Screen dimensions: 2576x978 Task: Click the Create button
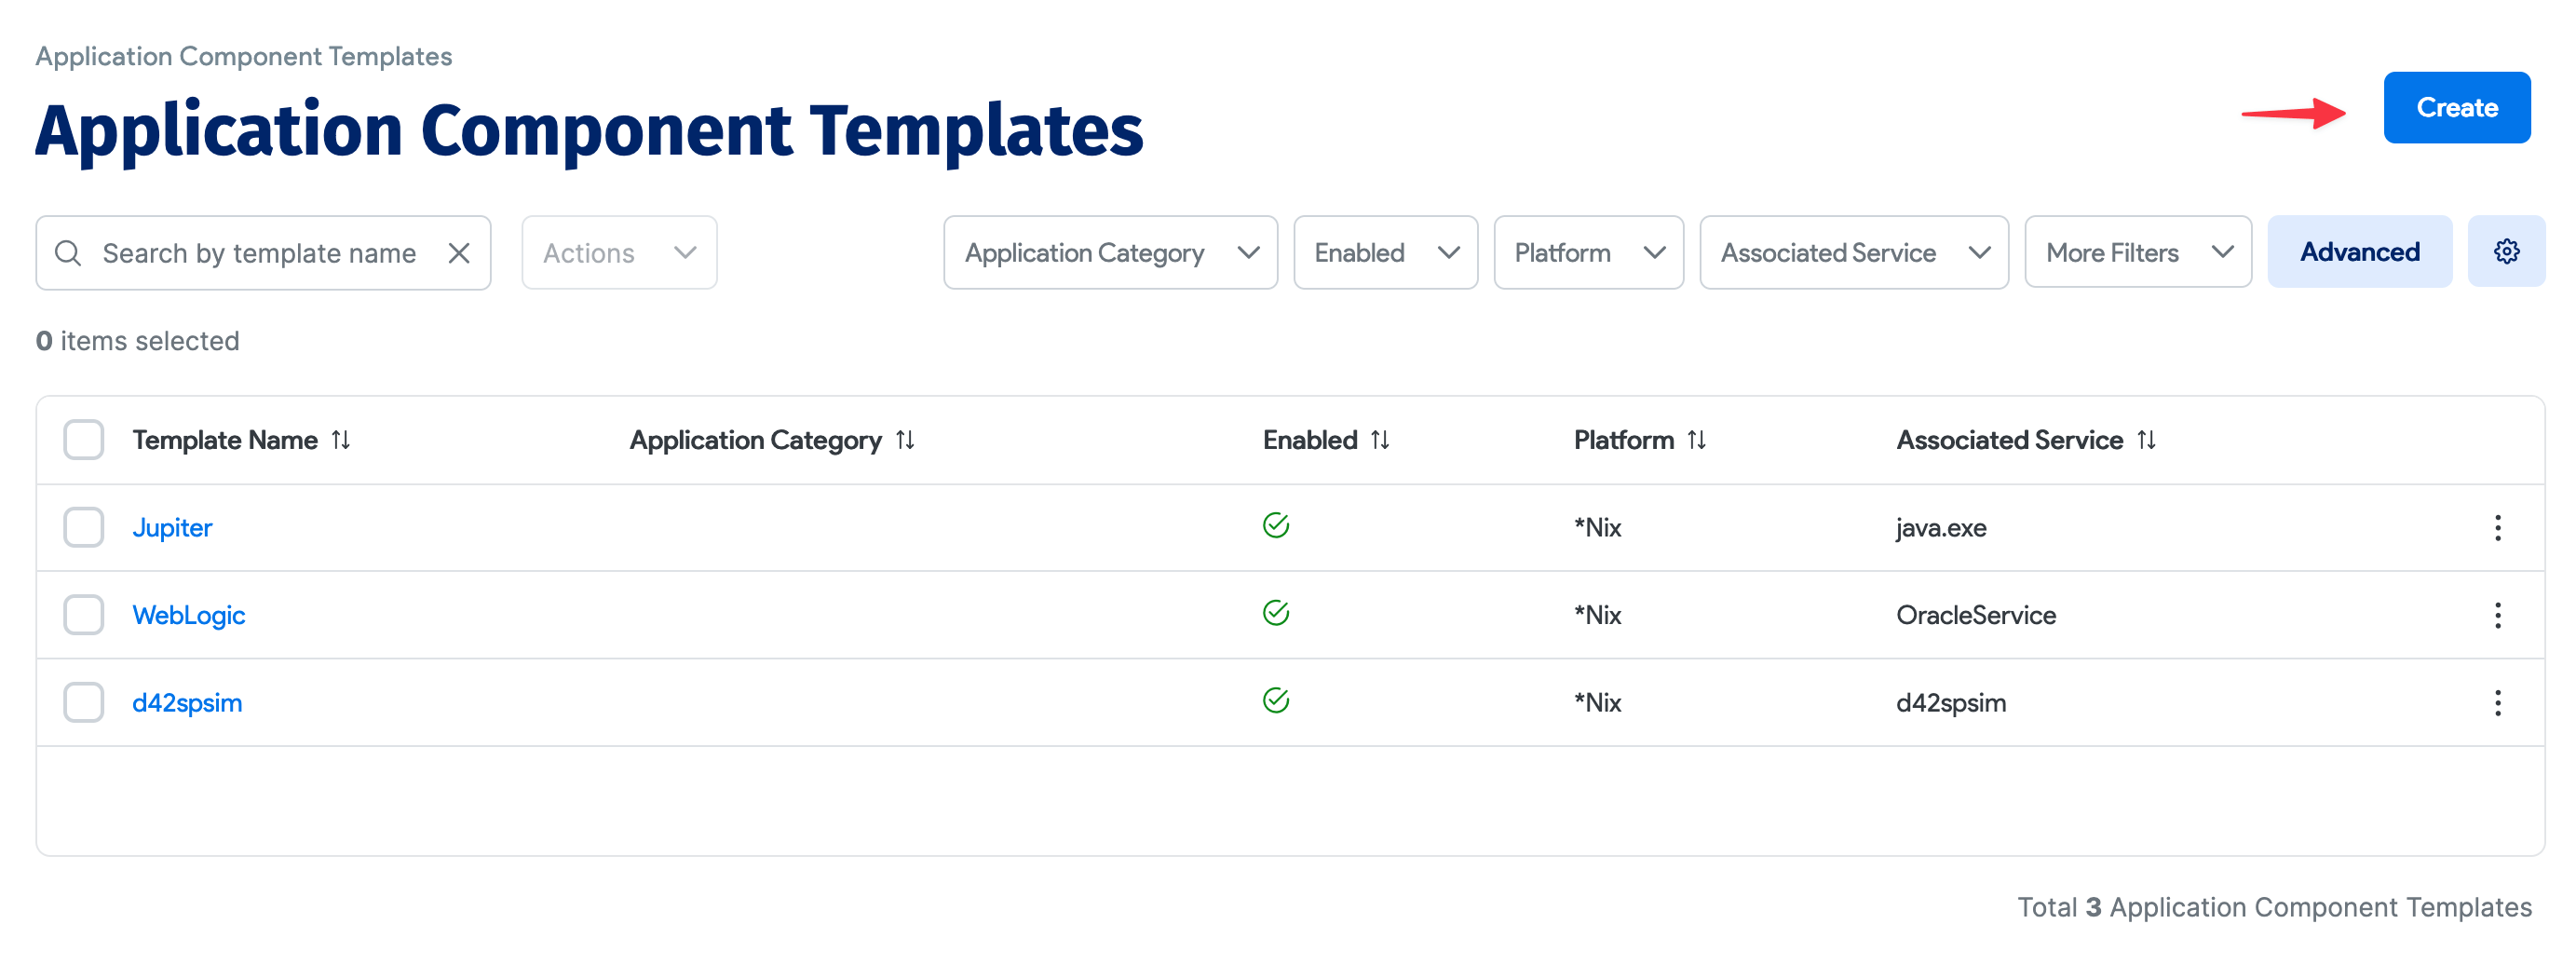(2456, 107)
